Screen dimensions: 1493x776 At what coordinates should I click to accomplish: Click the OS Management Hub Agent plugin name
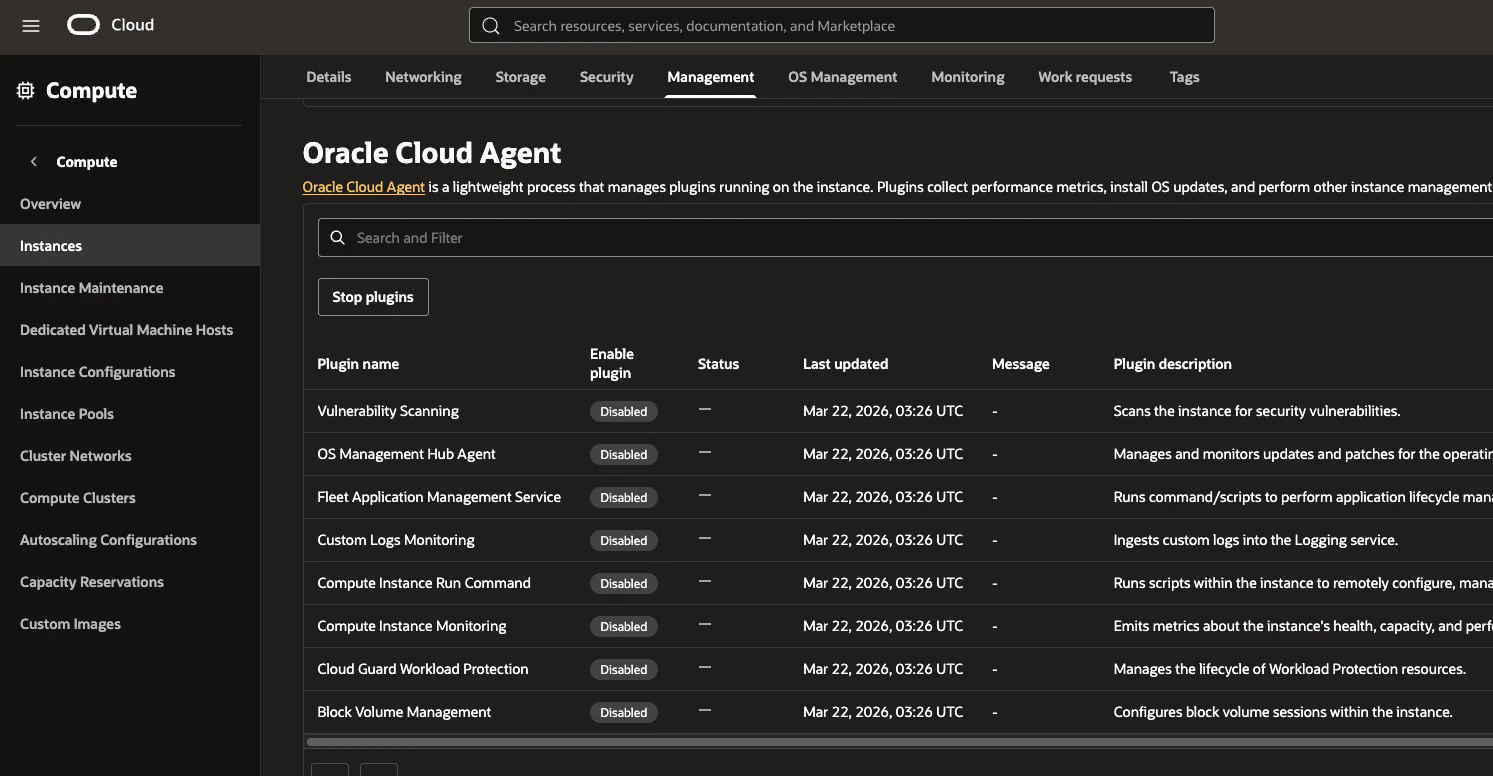[x=406, y=454]
